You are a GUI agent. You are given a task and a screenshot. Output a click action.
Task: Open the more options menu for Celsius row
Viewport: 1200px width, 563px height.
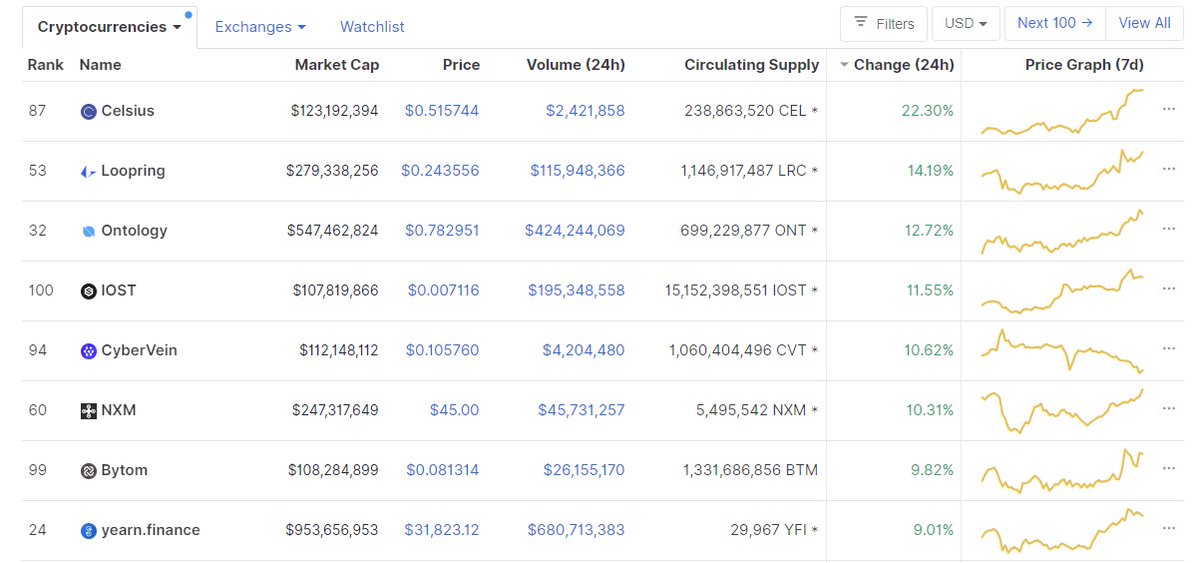tap(1169, 109)
